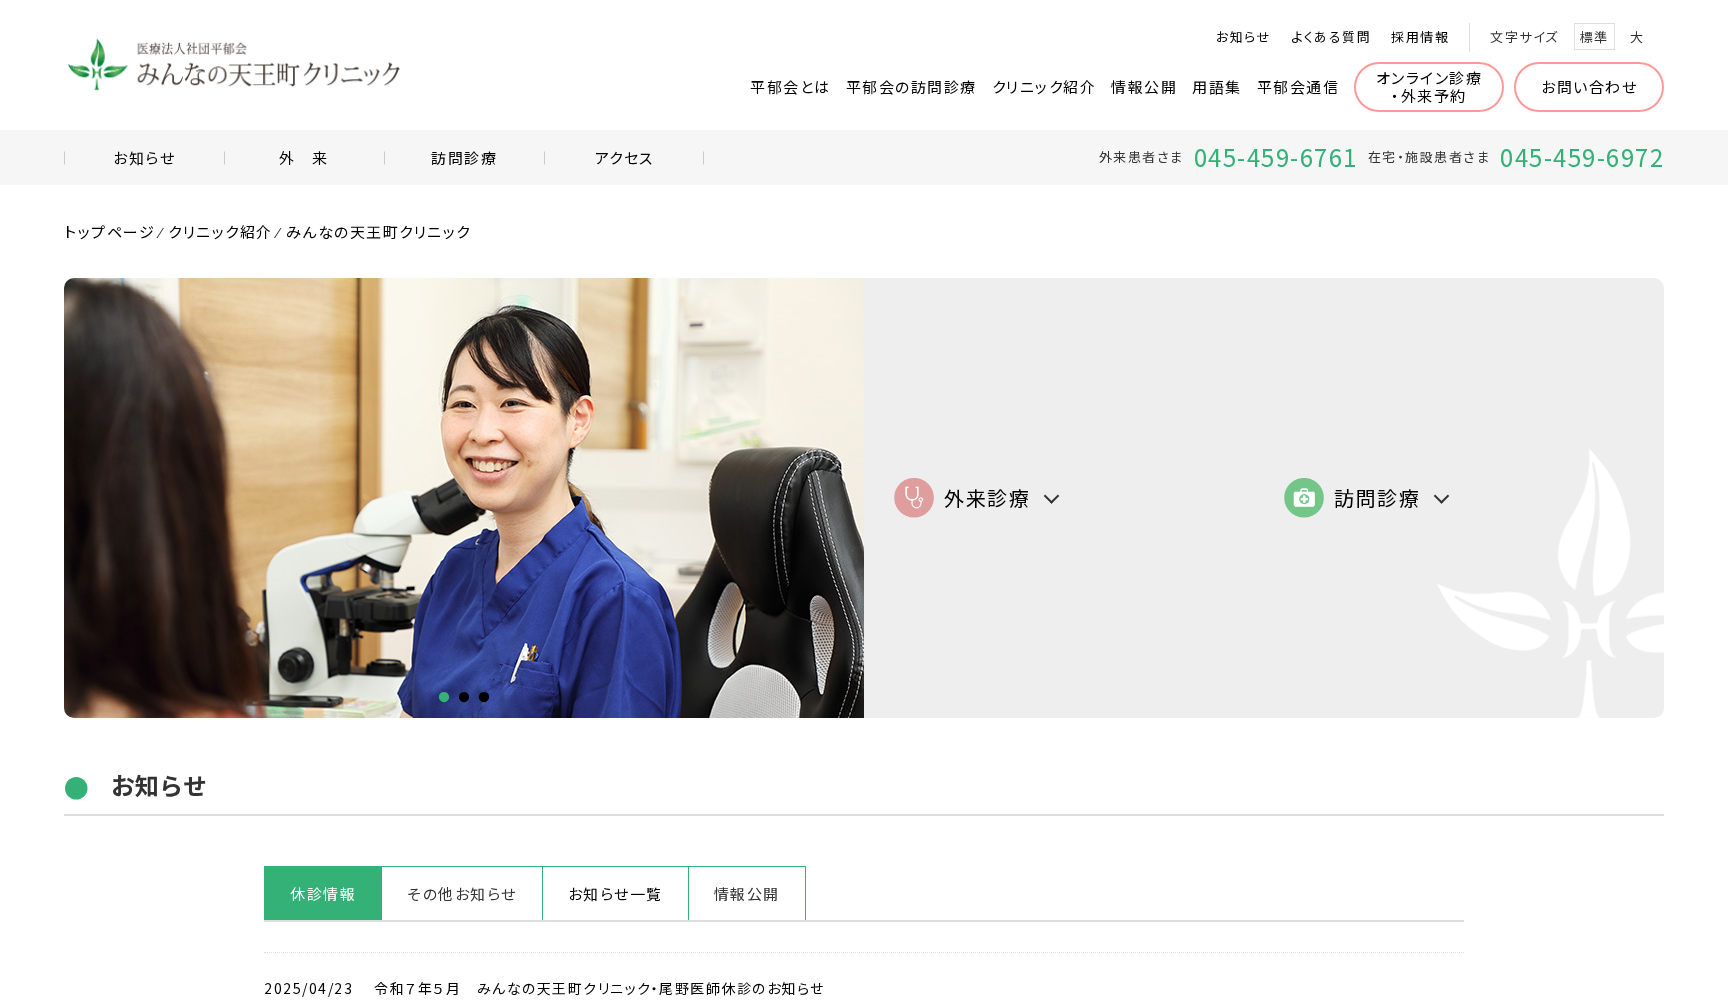
Task: Expand the 訪問診療 dropdown chevron
Action: [x=1441, y=499]
